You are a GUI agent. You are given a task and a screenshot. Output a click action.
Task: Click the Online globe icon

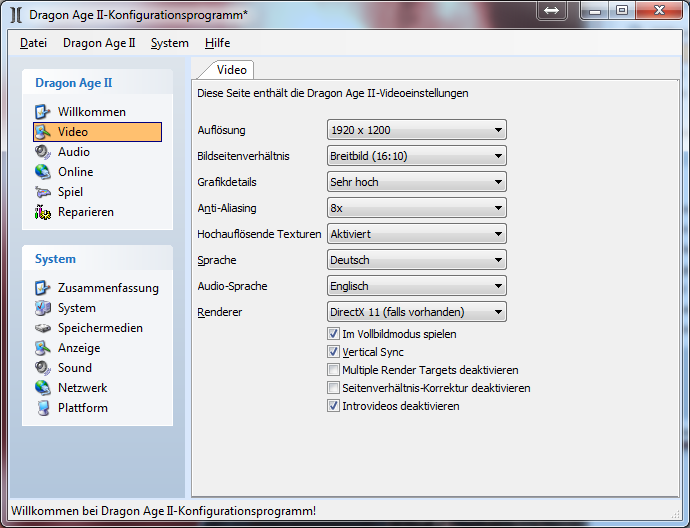43,172
